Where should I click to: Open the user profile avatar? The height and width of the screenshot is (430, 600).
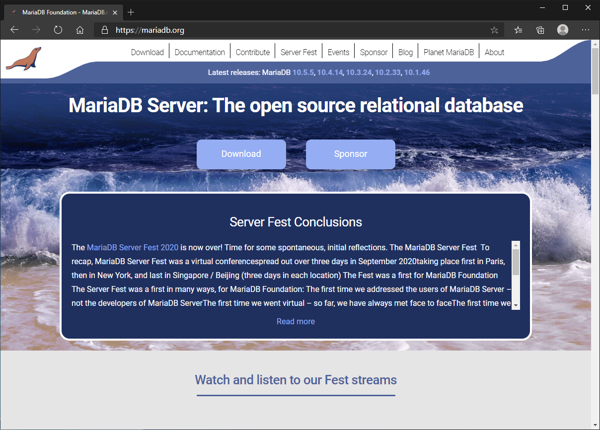tap(563, 30)
